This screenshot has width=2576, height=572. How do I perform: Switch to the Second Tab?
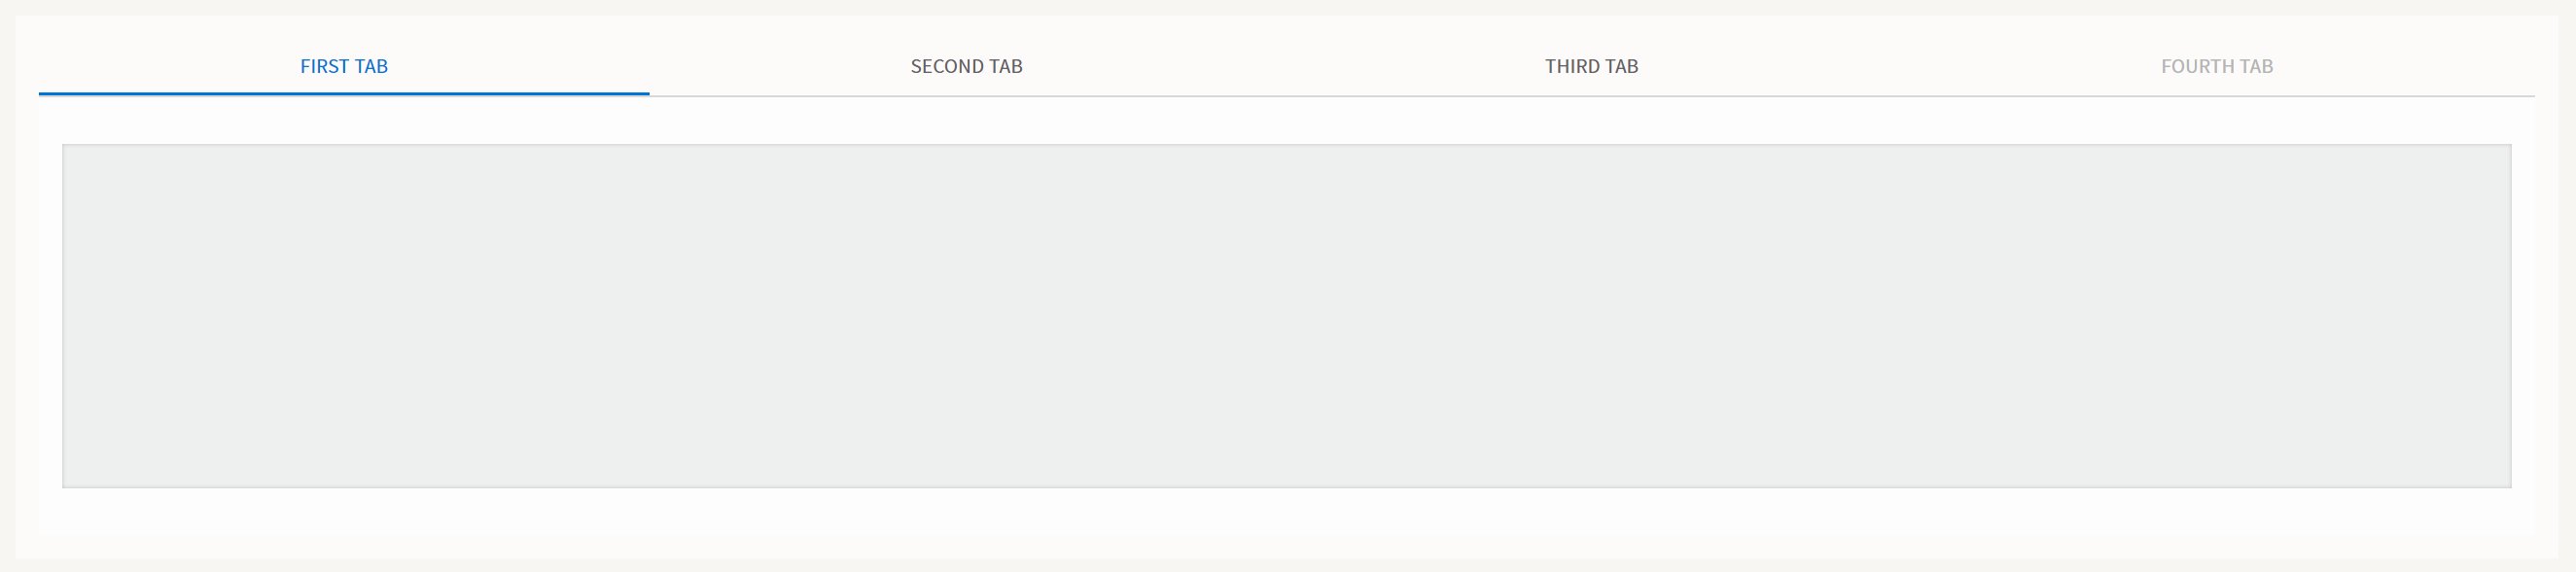point(966,66)
